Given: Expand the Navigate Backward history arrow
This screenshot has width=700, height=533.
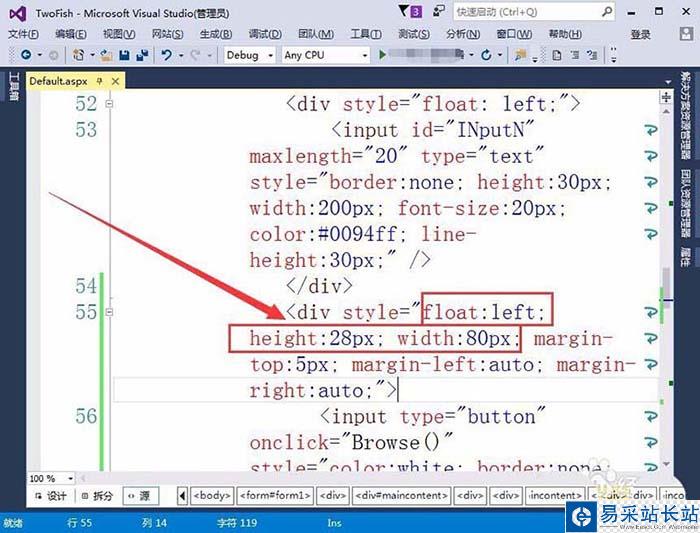Looking at the screenshot, I should (x=39, y=55).
